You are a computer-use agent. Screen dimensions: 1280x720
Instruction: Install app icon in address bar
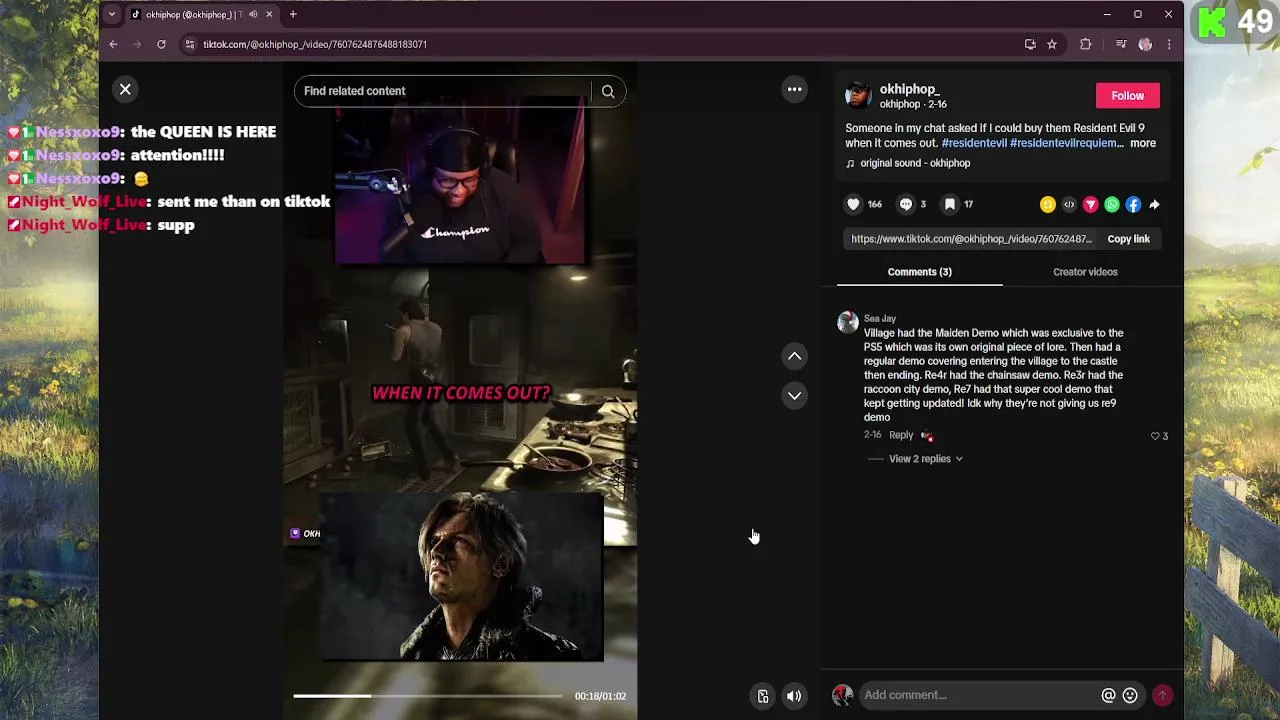click(x=1030, y=44)
